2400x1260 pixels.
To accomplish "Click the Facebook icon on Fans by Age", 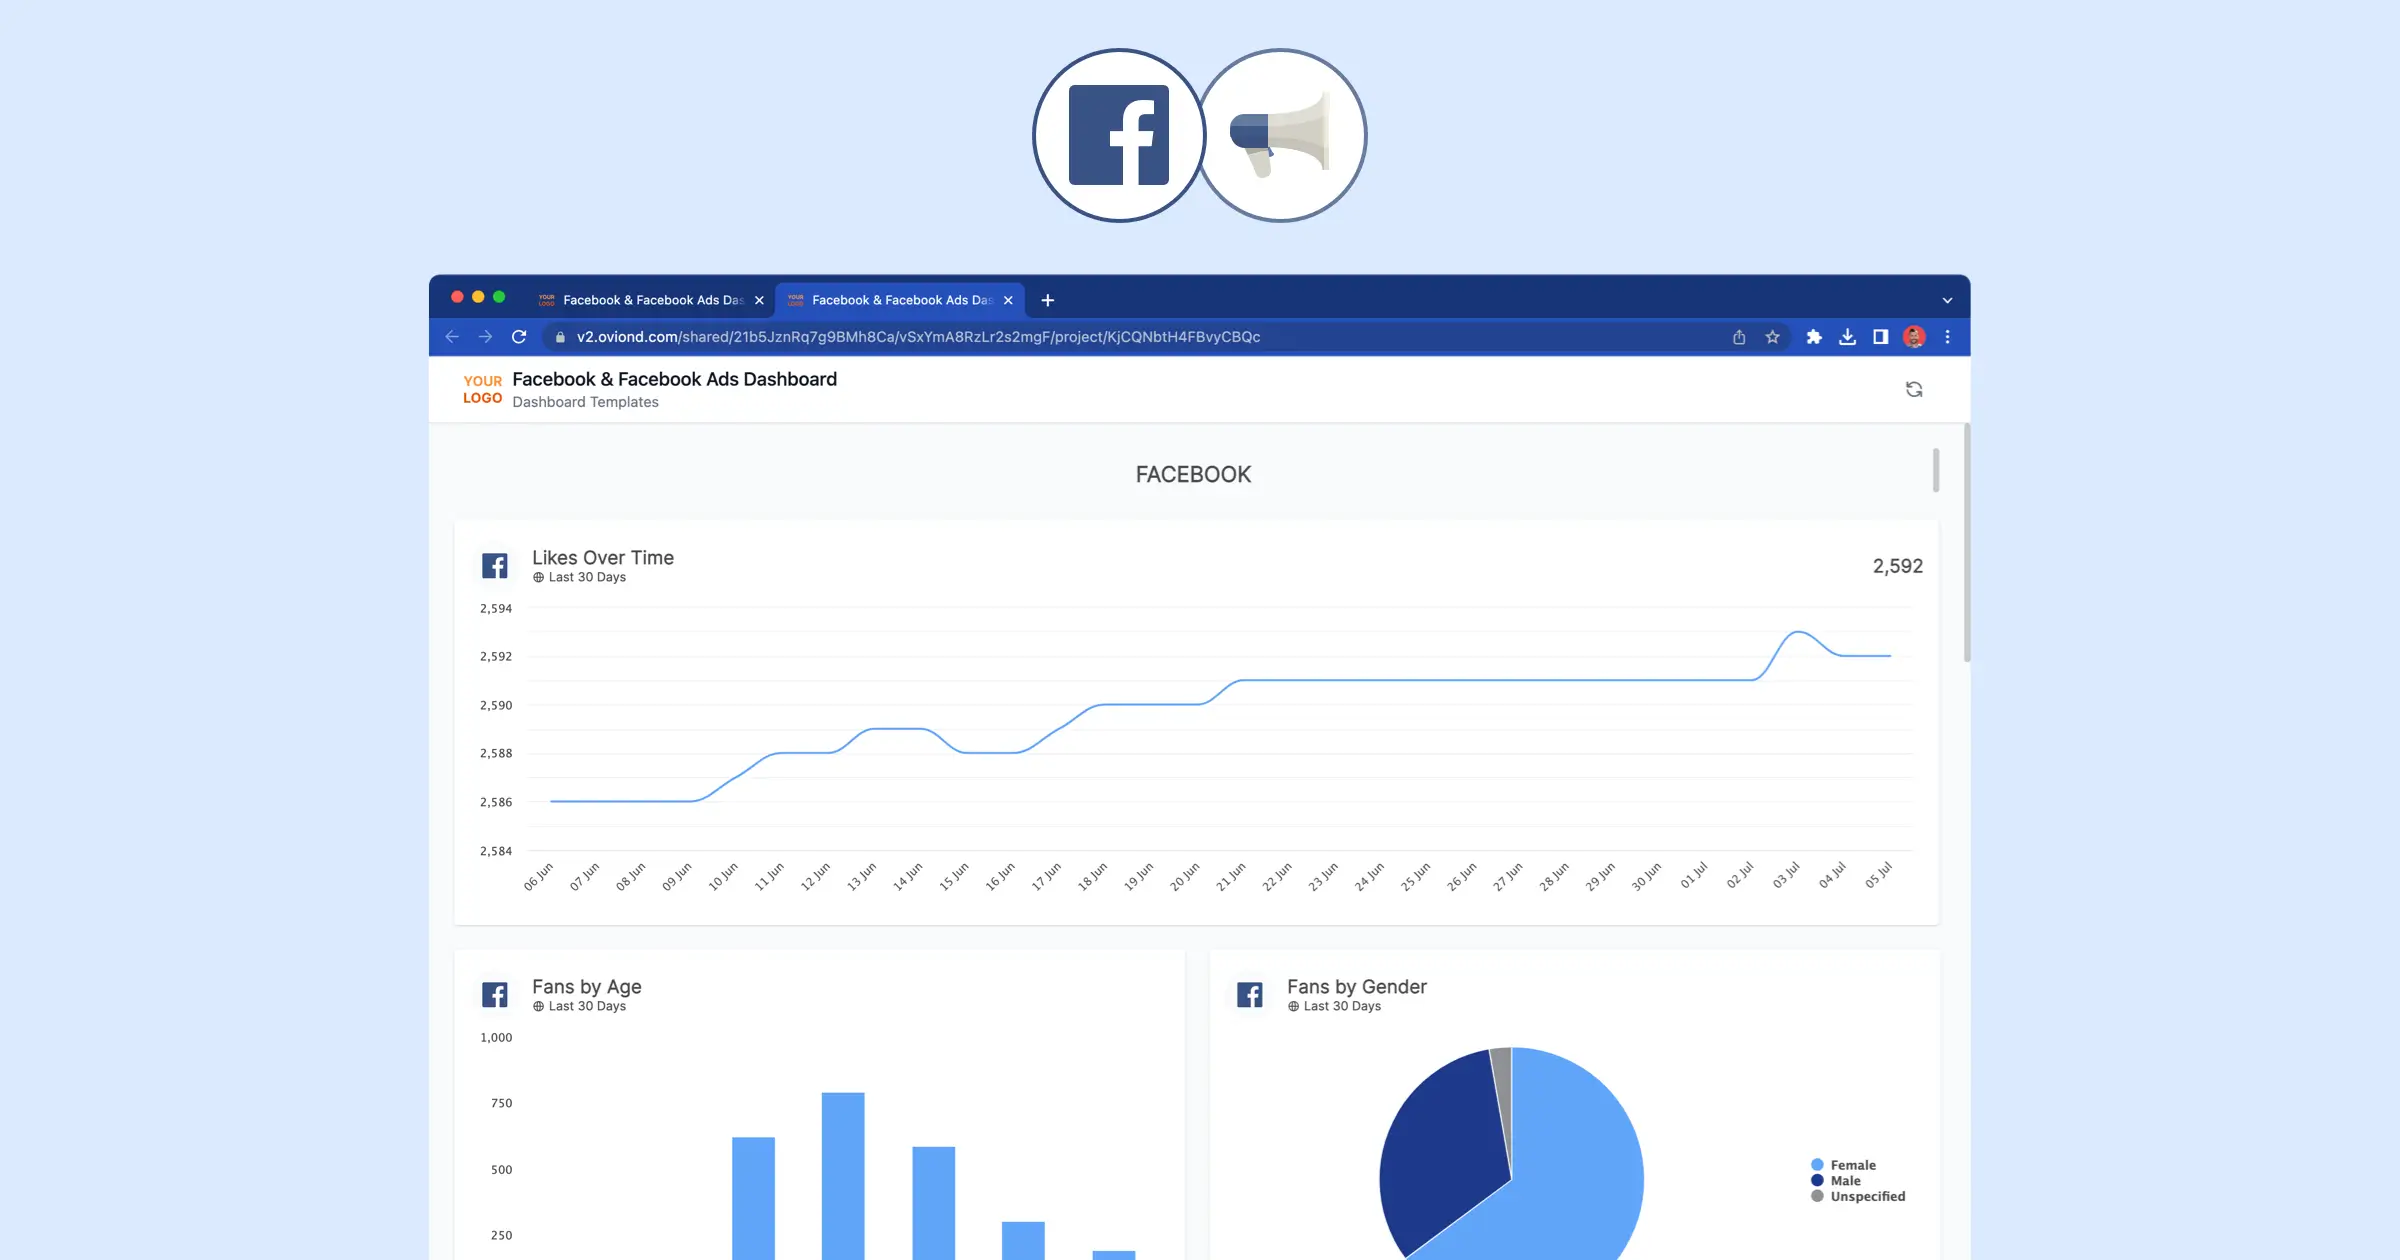I will point(495,995).
